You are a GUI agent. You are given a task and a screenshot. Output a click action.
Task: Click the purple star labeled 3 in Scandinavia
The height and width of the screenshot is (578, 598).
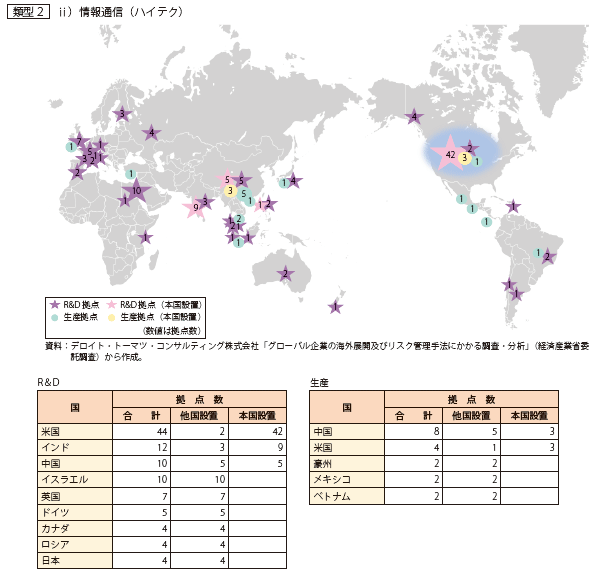click(x=122, y=113)
